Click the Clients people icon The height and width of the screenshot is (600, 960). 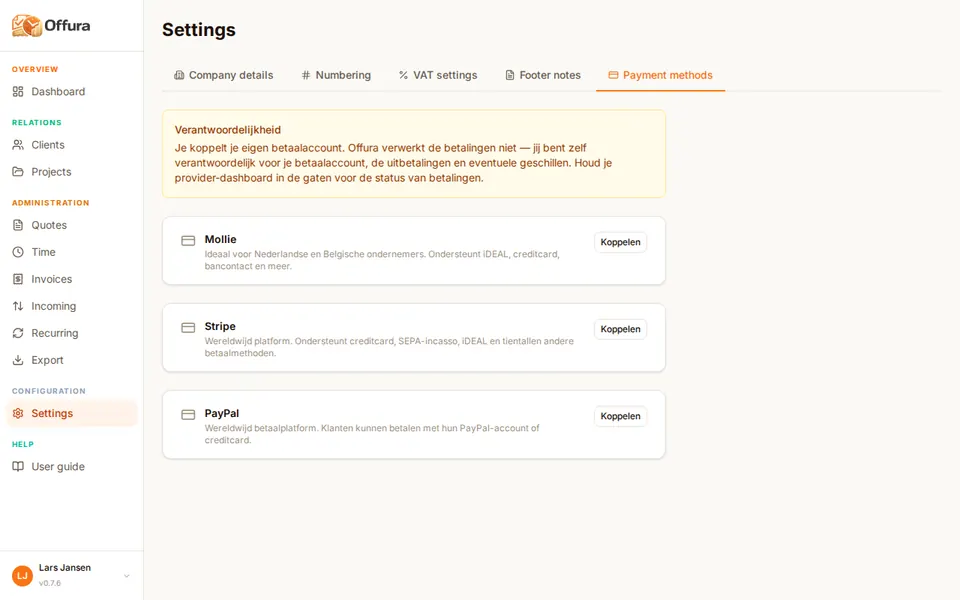pyautogui.click(x=18, y=144)
